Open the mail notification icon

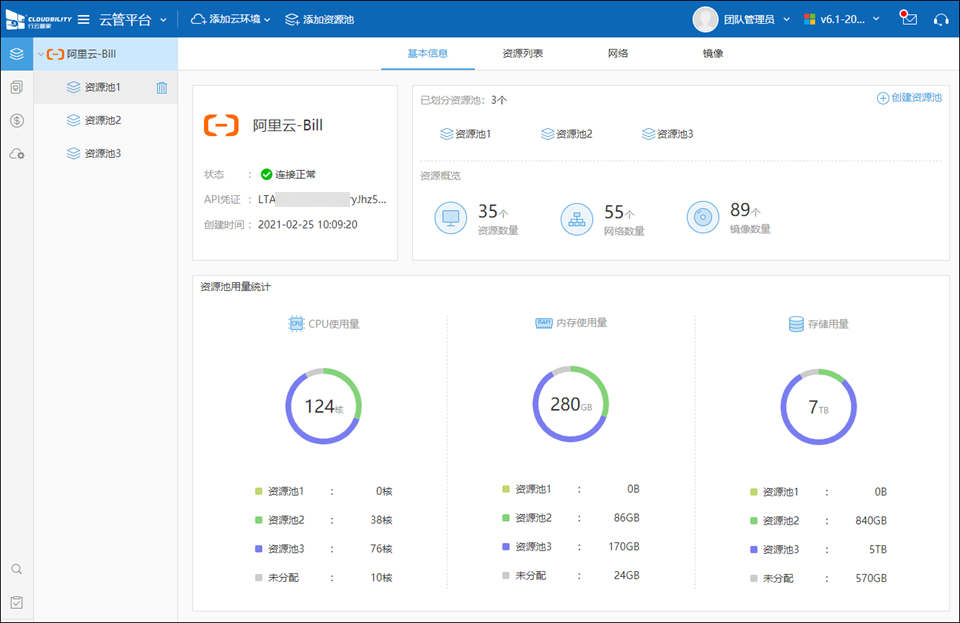pos(908,19)
